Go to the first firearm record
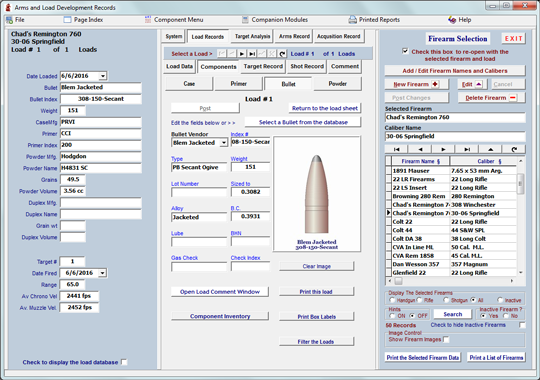The height and width of the screenshot is (380, 540). pos(396,149)
